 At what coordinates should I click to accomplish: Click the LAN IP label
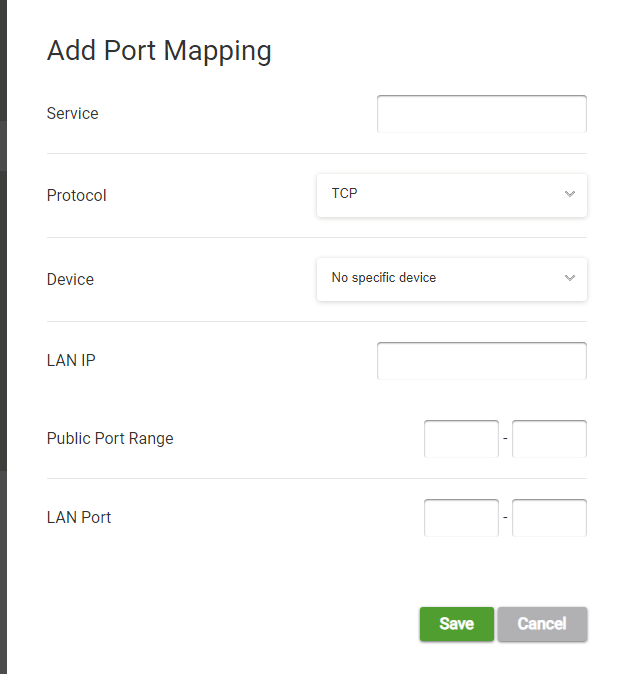click(x=71, y=360)
